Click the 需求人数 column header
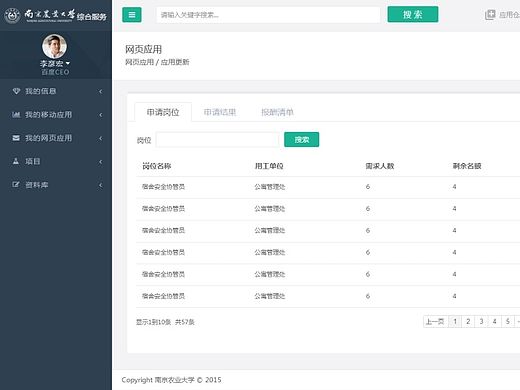The image size is (520, 390). pos(380,166)
